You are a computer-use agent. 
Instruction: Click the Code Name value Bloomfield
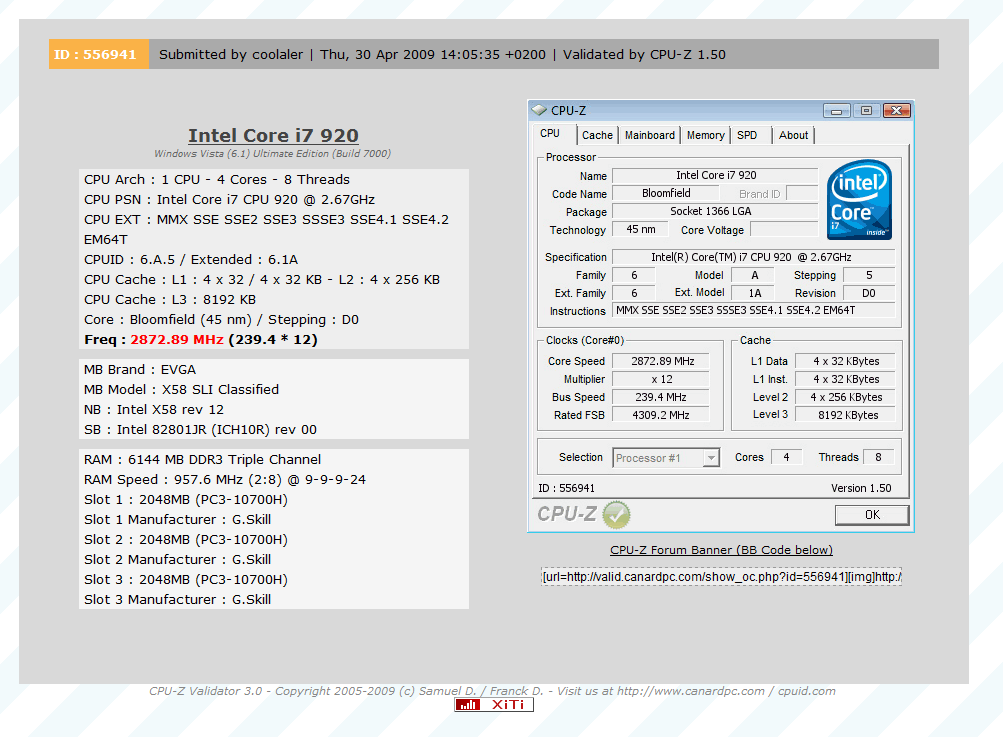666,193
